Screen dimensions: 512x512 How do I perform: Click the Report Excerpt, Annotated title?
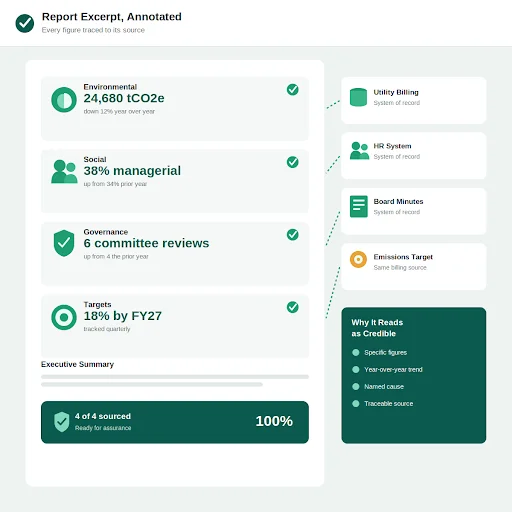click(x=112, y=17)
